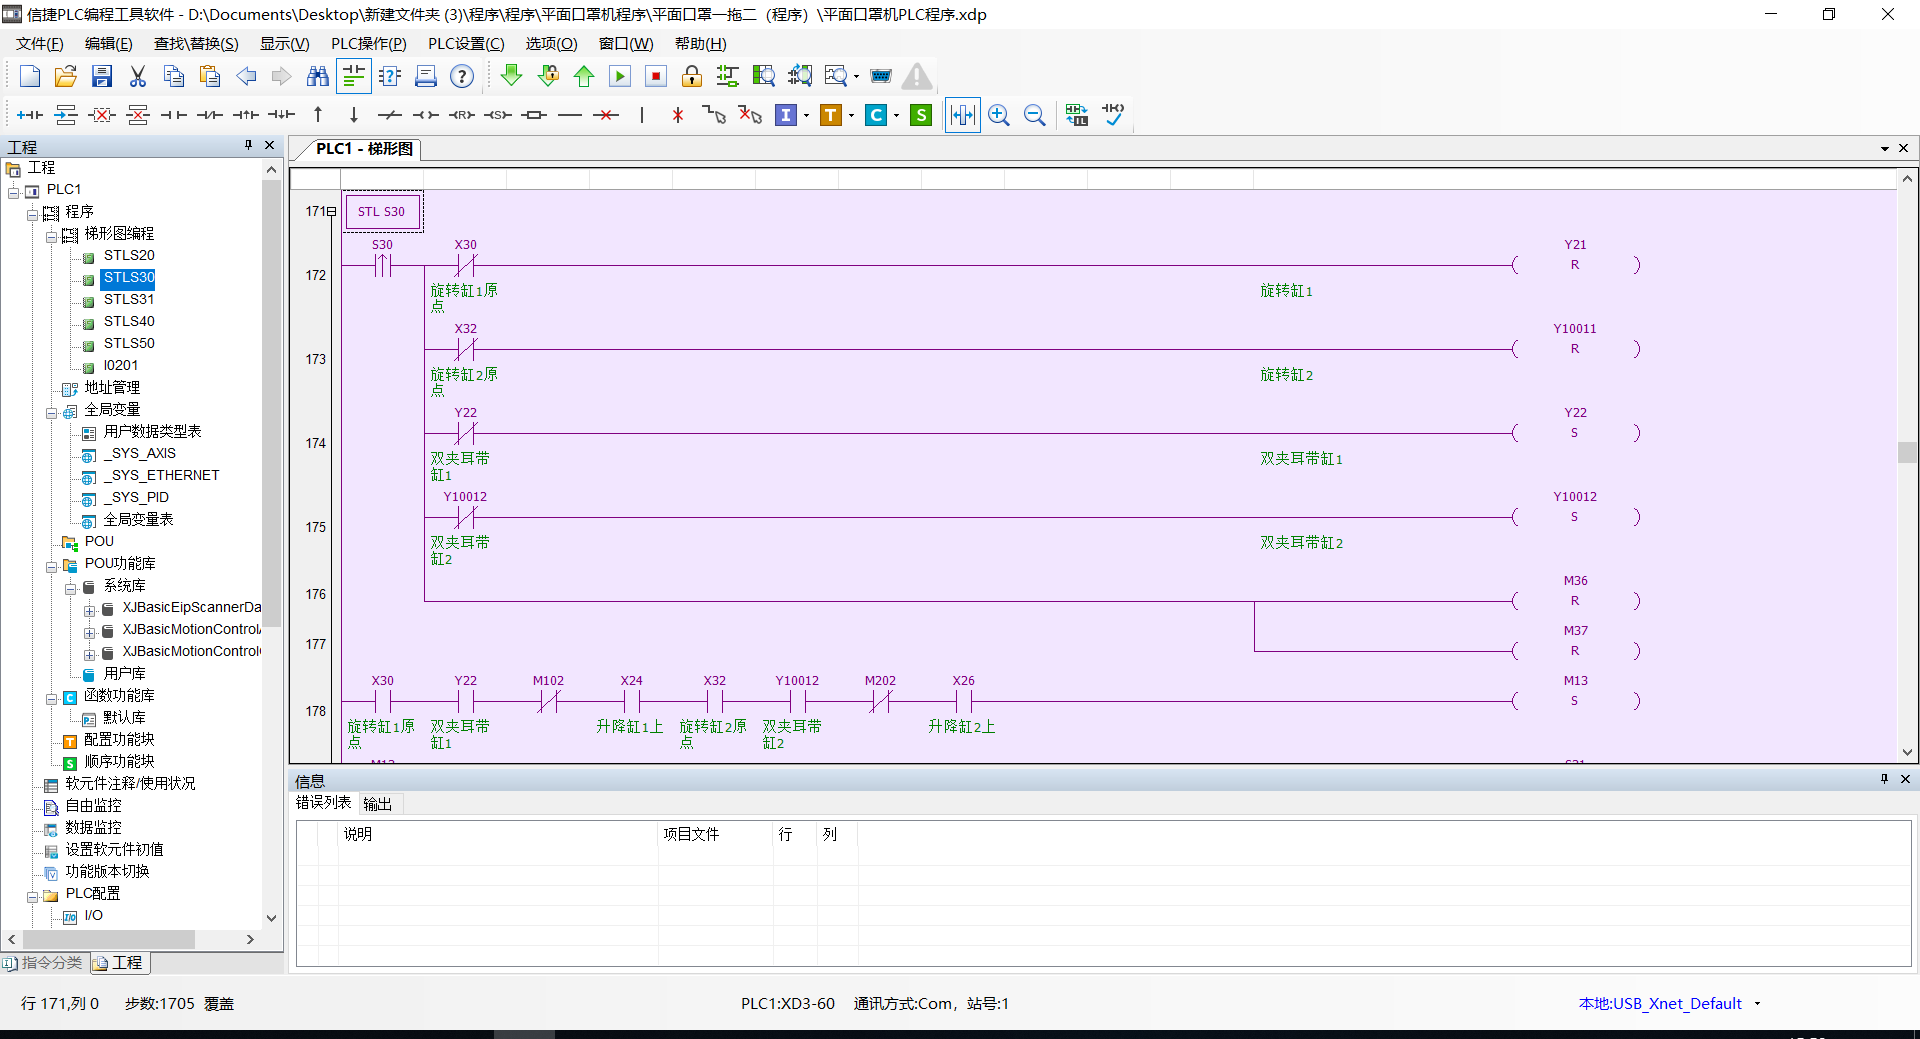Click the green Run PLC play button
This screenshot has height=1039, width=1920.
(x=620, y=77)
